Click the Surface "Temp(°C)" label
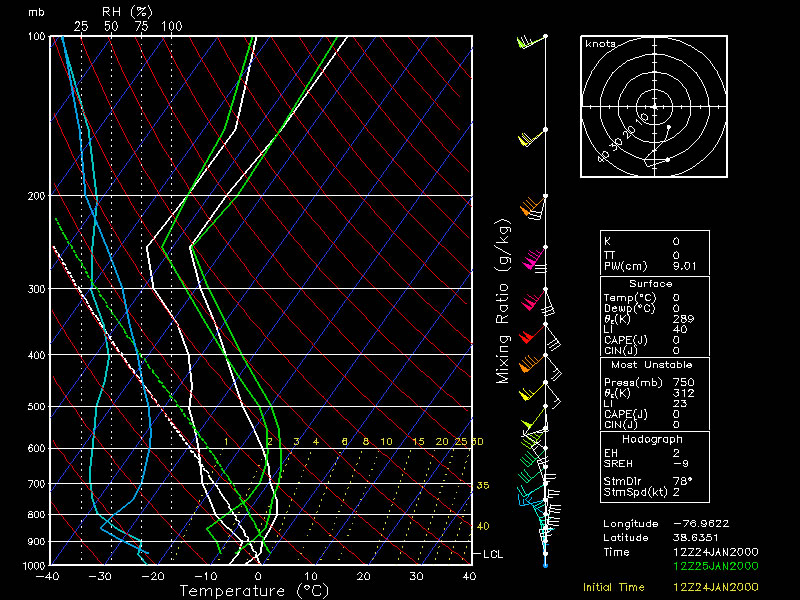This screenshot has height=600, width=800. coord(630,298)
